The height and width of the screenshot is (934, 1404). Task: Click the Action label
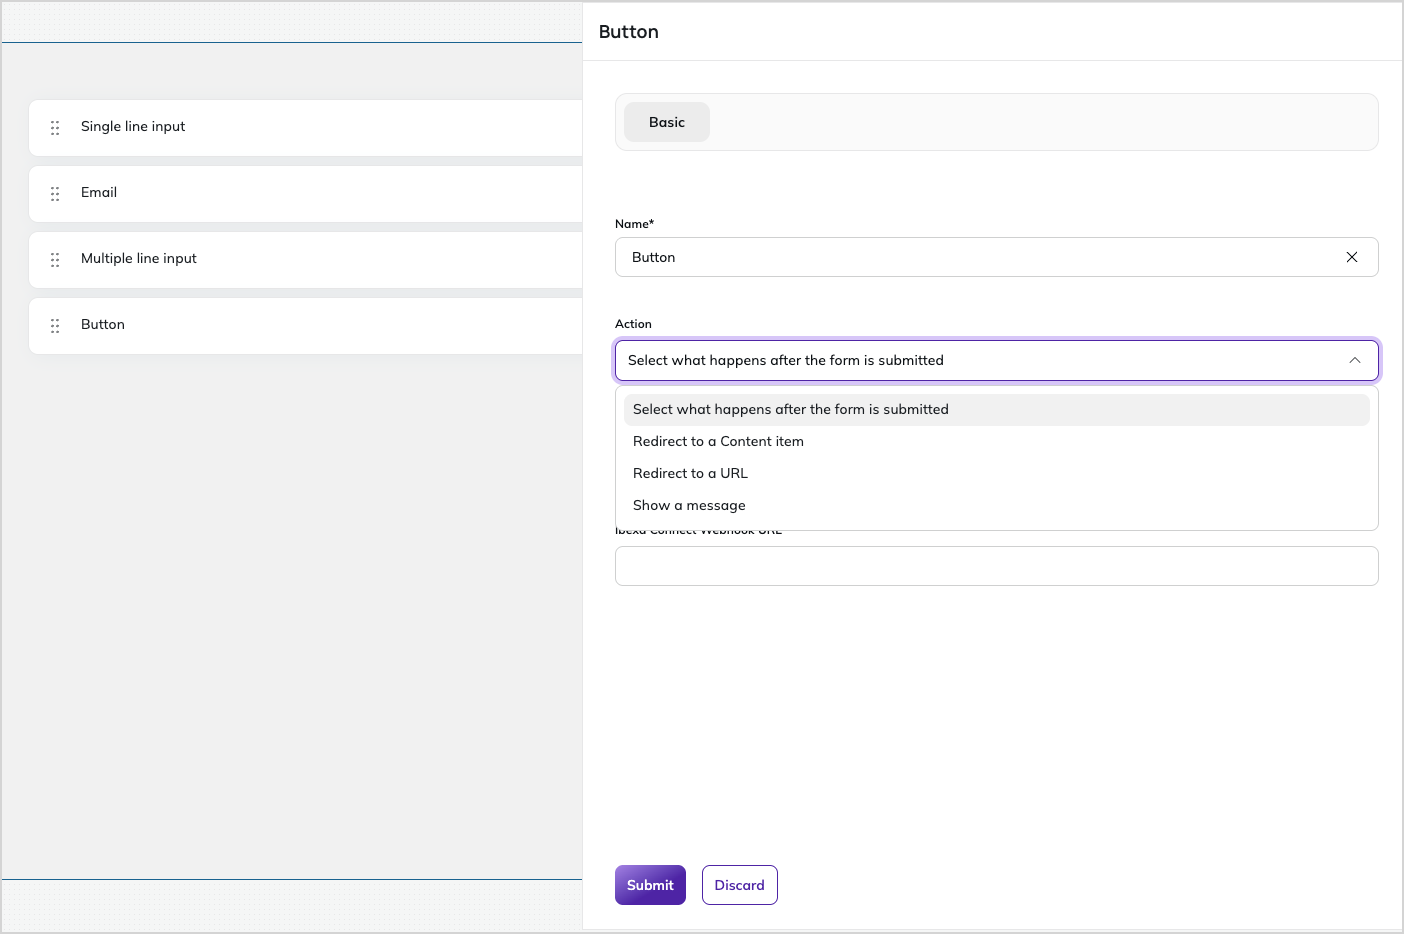click(x=633, y=324)
